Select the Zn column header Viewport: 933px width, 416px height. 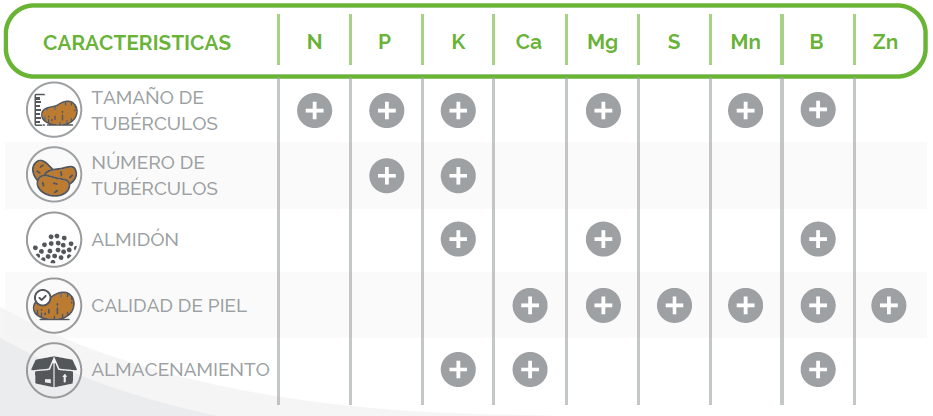[x=887, y=43]
